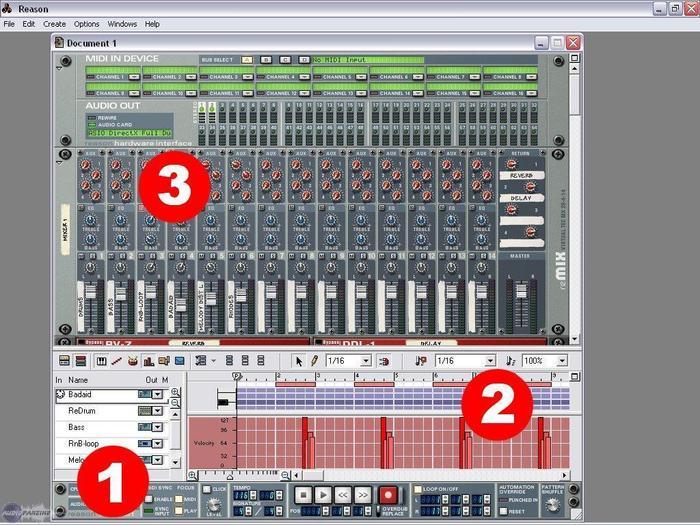Select MIDI bus D button
Image resolution: width=700 pixels, height=525 pixels.
click(x=304, y=60)
